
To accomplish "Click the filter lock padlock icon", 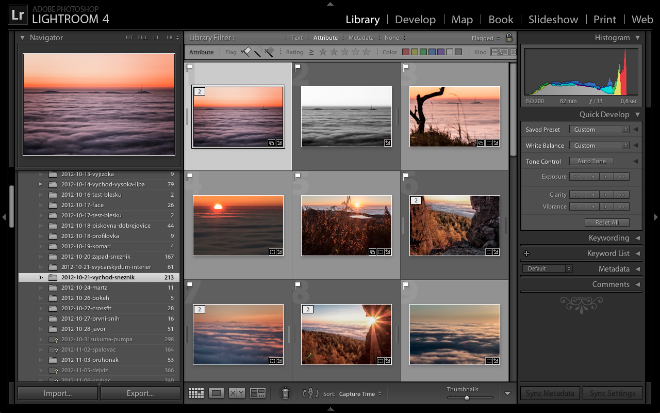I will click(508, 37).
